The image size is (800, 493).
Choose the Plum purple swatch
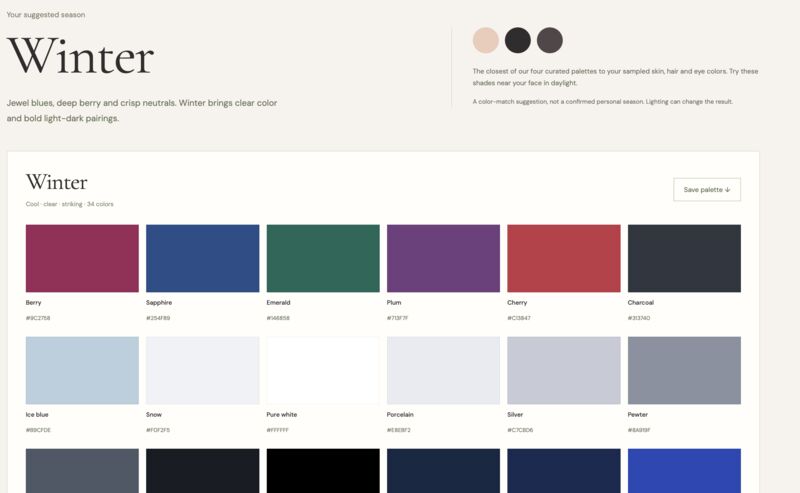(443, 258)
